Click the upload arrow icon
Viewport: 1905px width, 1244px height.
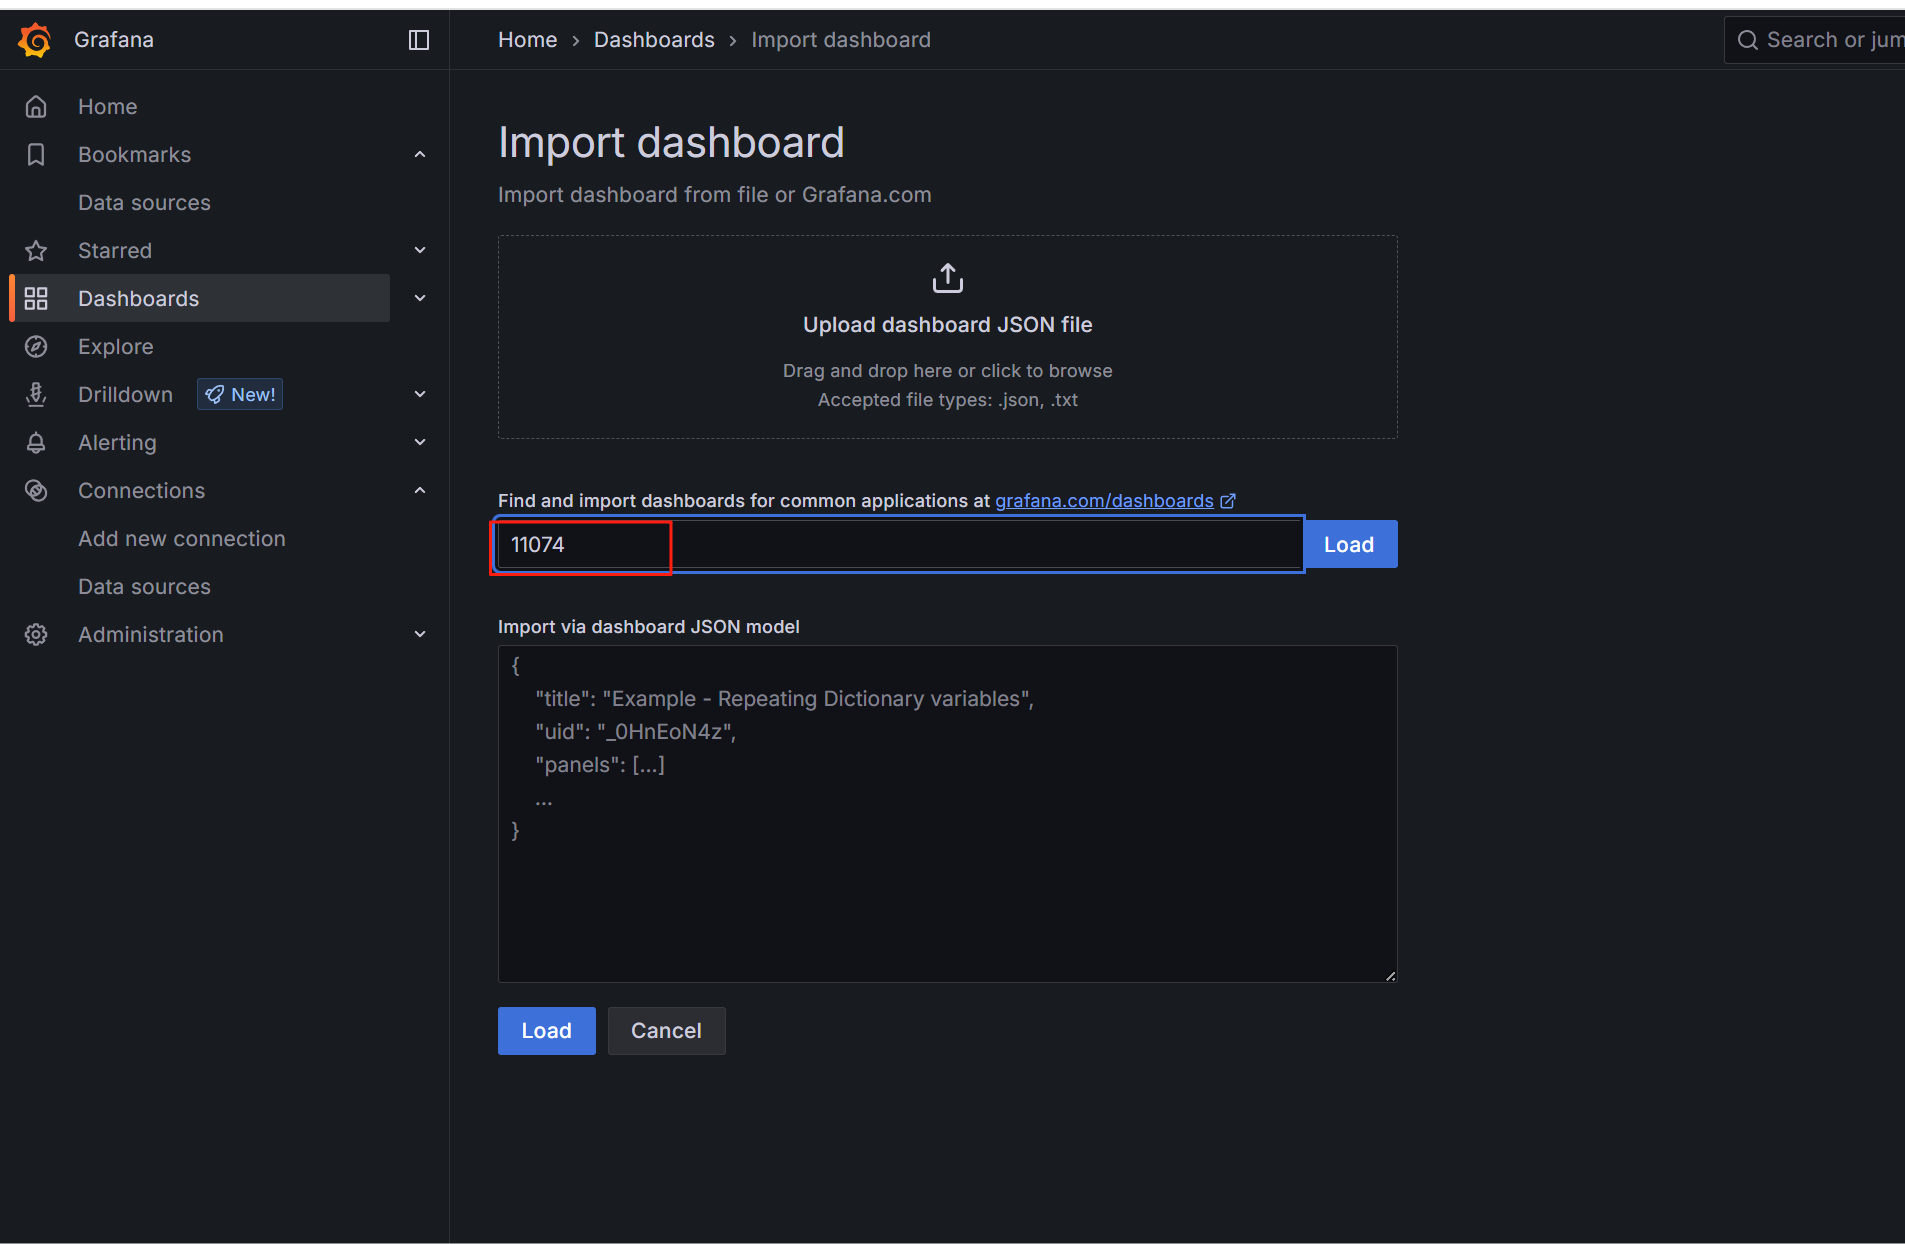pyautogui.click(x=948, y=278)
